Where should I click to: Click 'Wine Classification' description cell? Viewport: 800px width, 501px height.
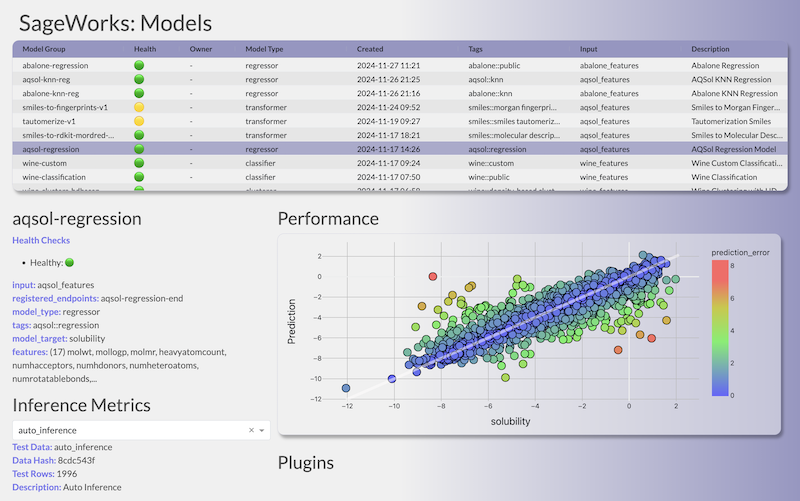pyautogui.click(x=724, y=177)
